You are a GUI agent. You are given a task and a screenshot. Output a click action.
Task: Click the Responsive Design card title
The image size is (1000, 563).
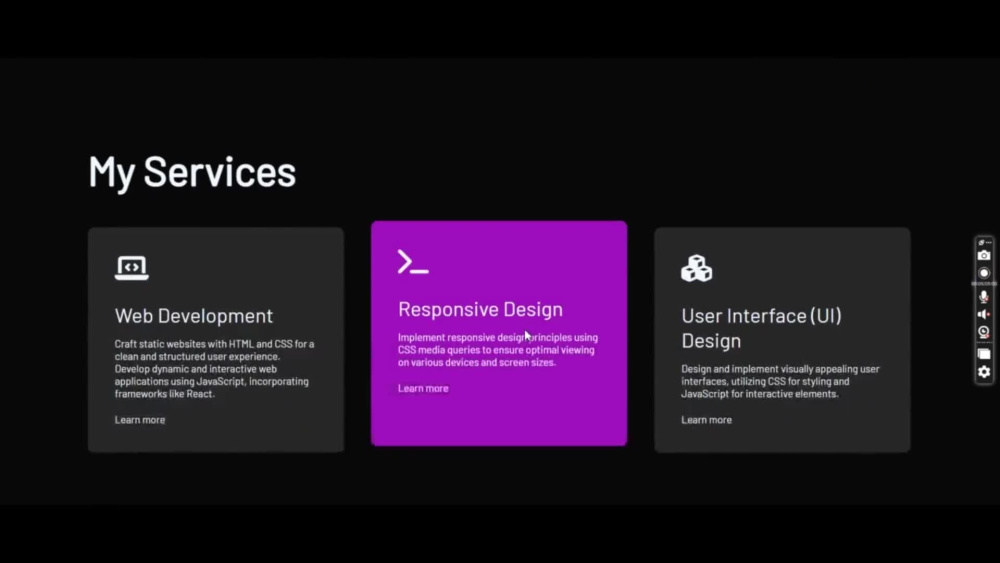click(480, 309)
